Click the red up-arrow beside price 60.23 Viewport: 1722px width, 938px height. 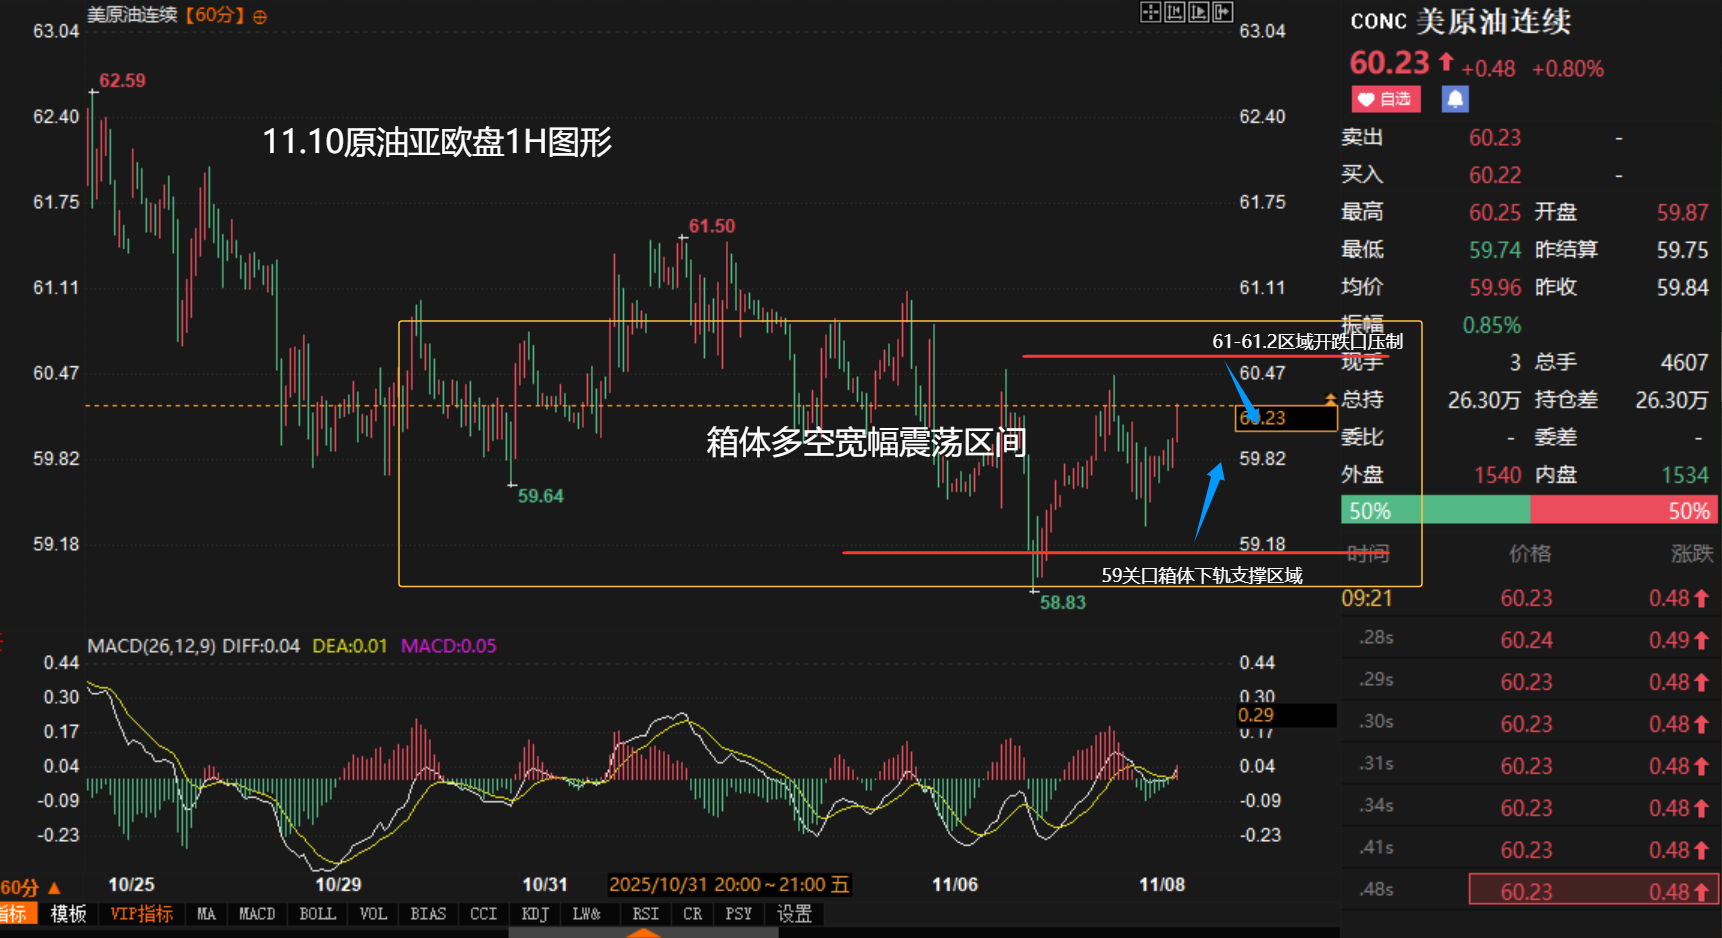click(x=1446, y=62)
